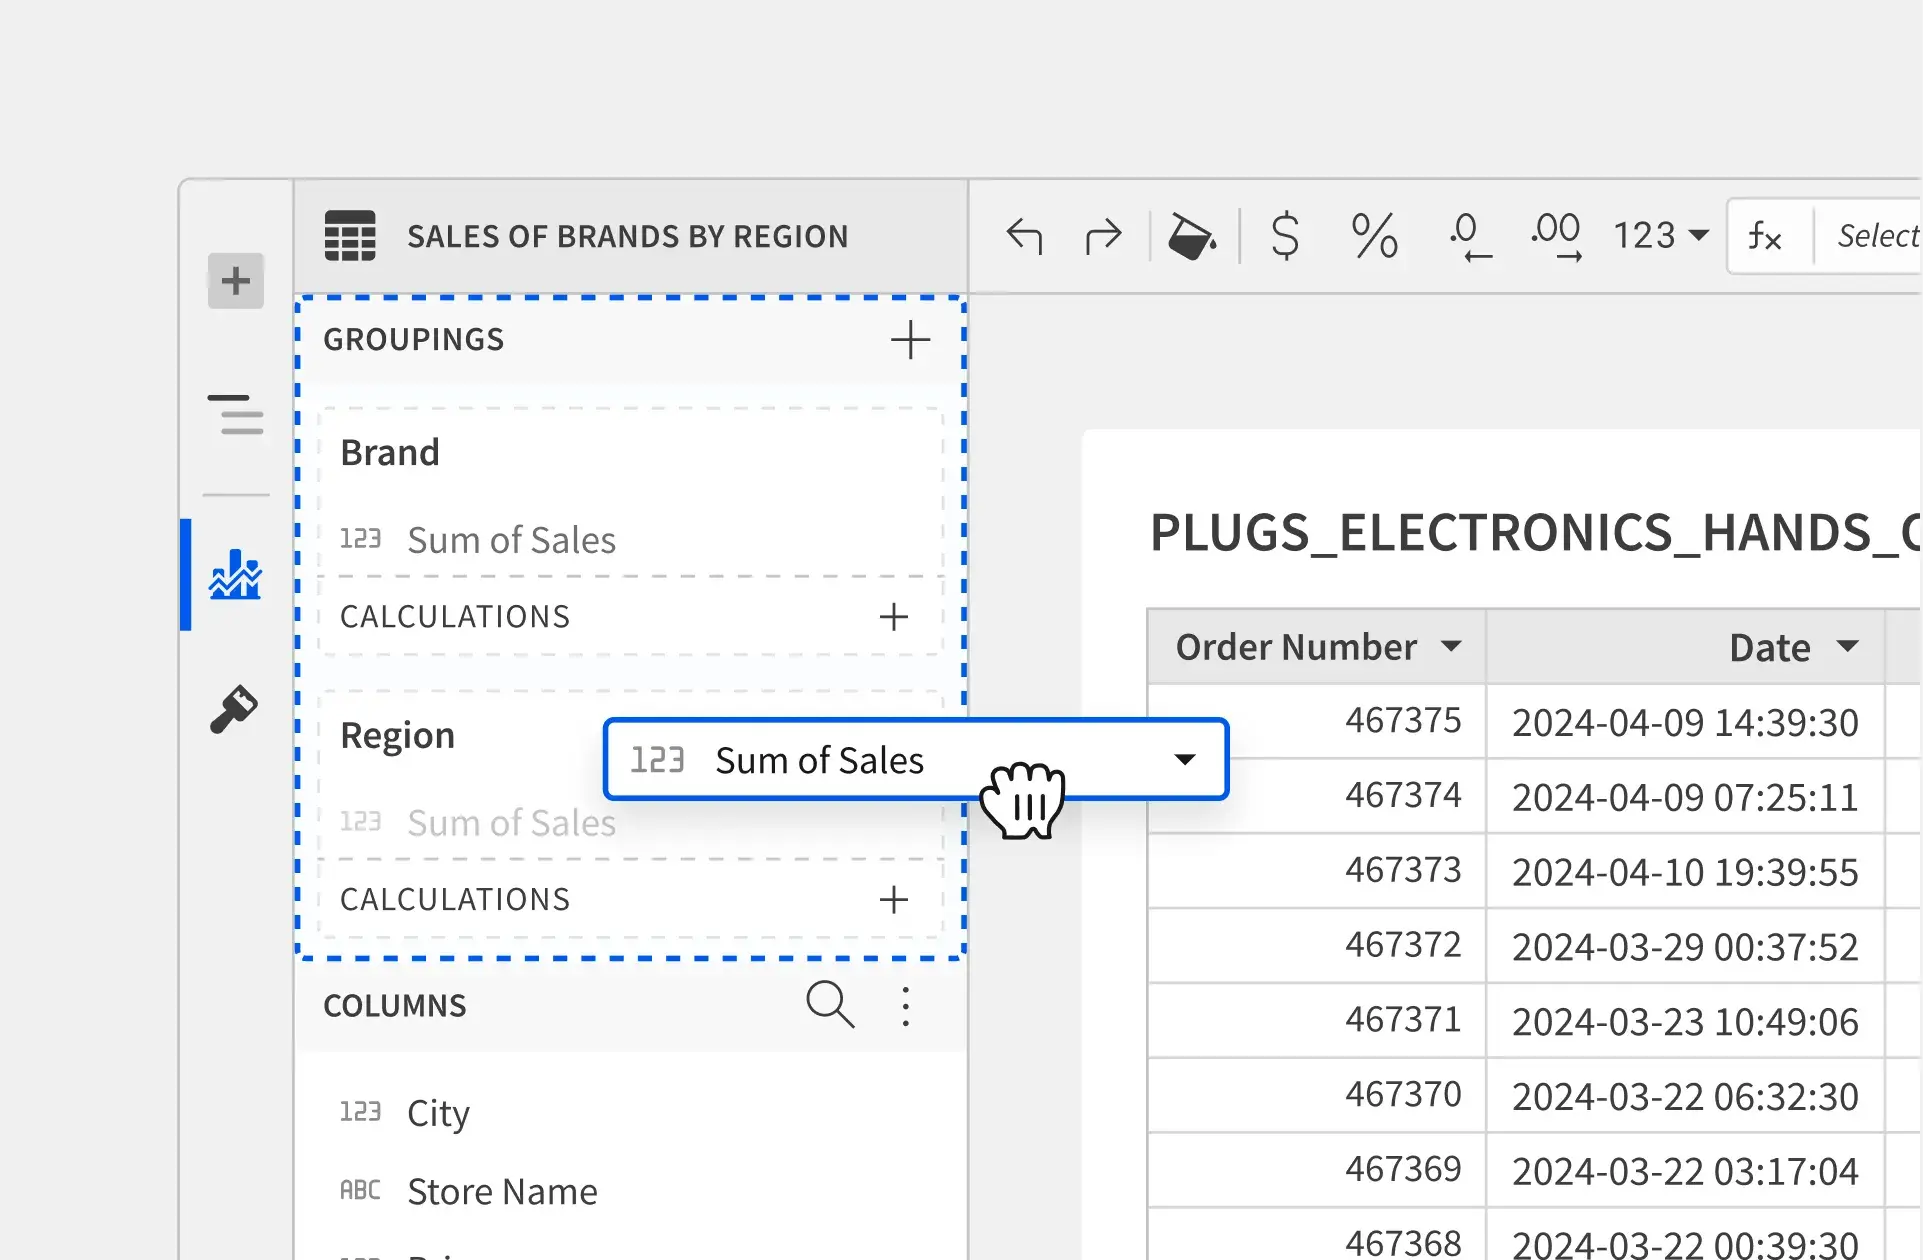Search columns with magnifier icon
The width and height of the screenshot is (1923, 1260).
click(830, 1004)
